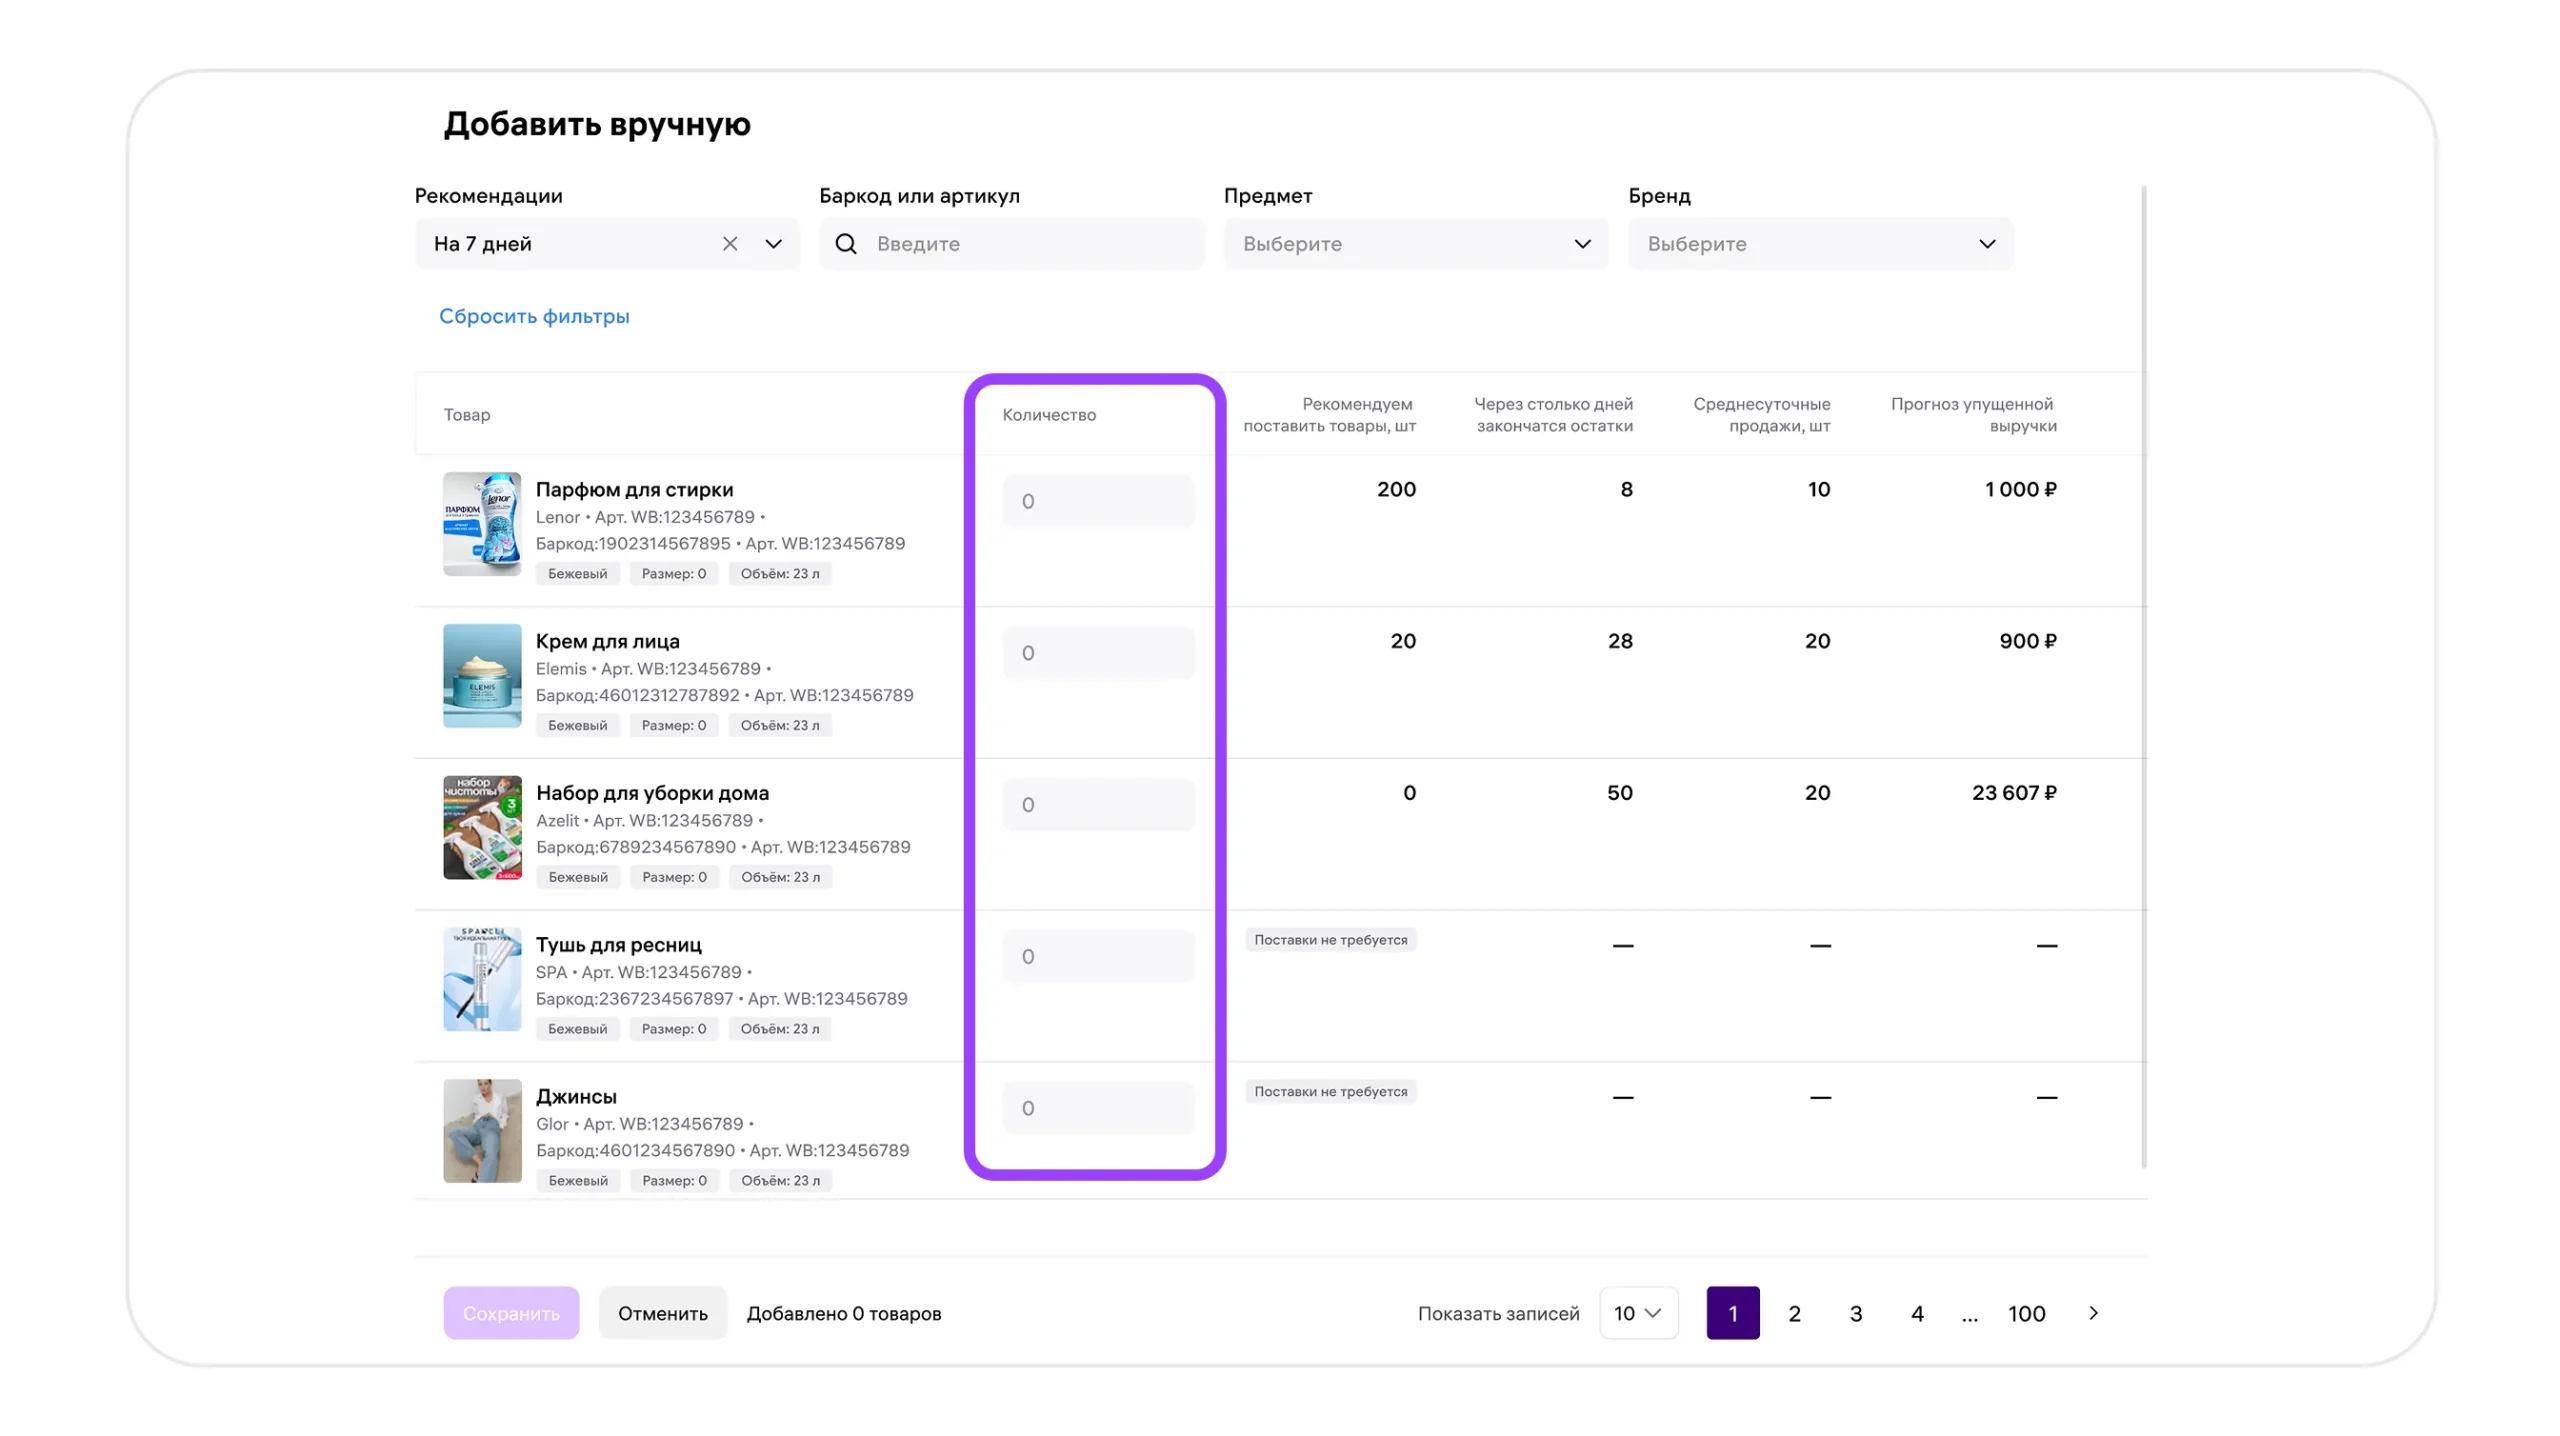Click the "Поставки не требуется" tag for Джинсы
Viewport: 2560px width, 1436px height.
pyautogui.click(x=1330, y=1092)
